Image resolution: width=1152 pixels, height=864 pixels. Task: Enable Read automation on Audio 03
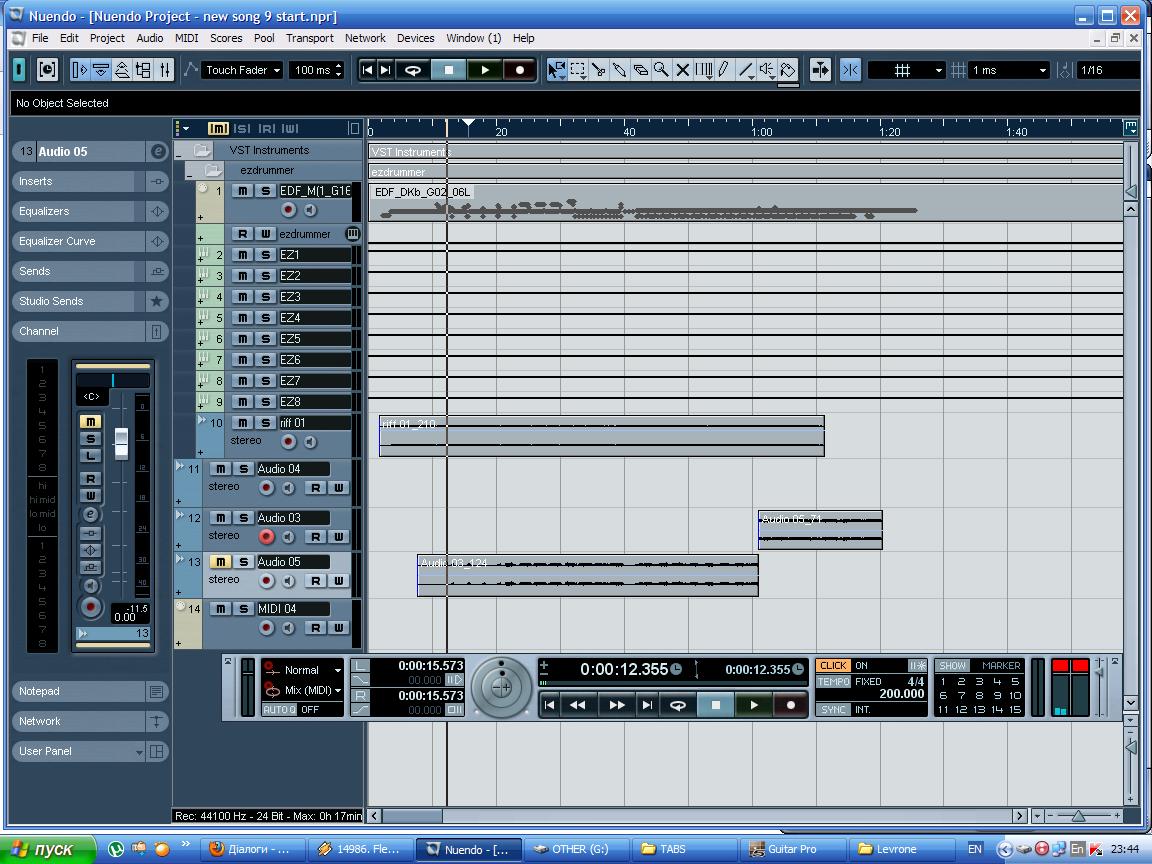[x=315, y=536]
